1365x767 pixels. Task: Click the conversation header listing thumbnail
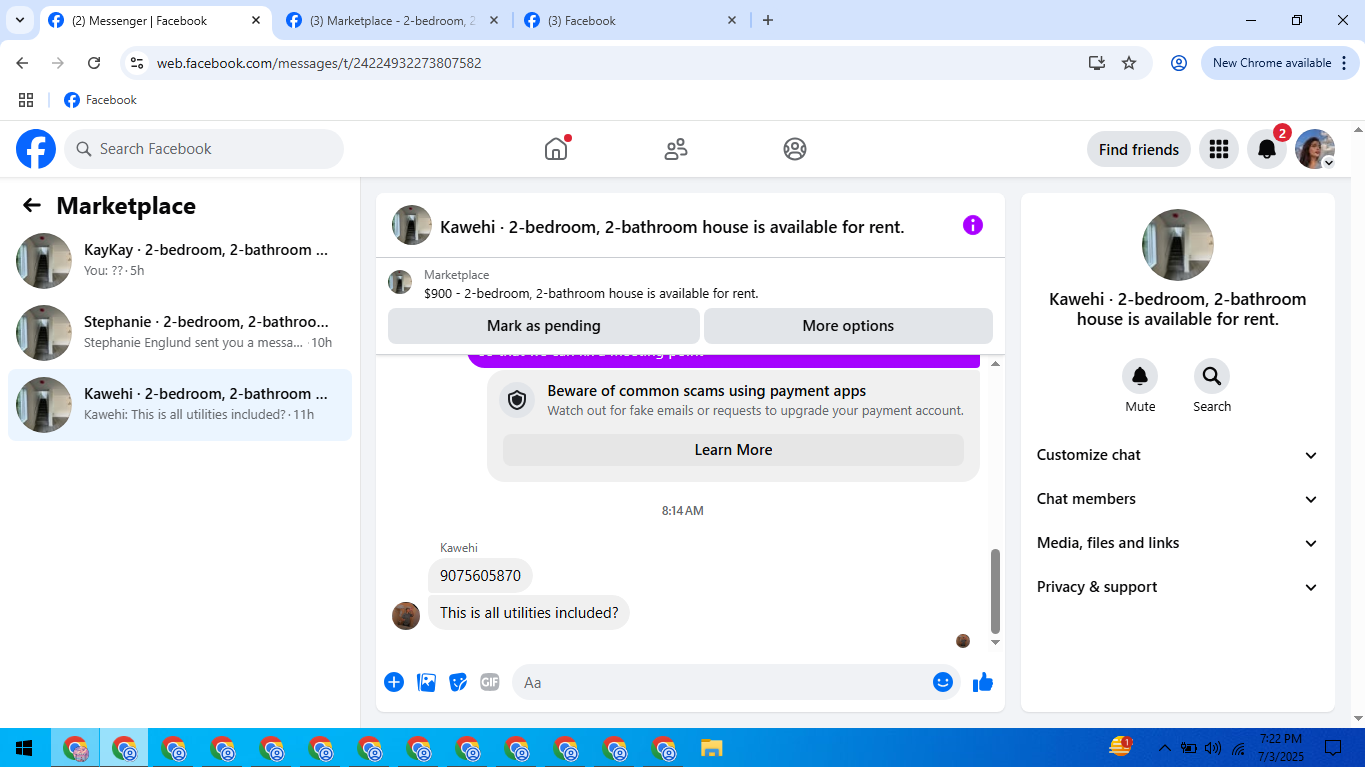tap(412, 225)
